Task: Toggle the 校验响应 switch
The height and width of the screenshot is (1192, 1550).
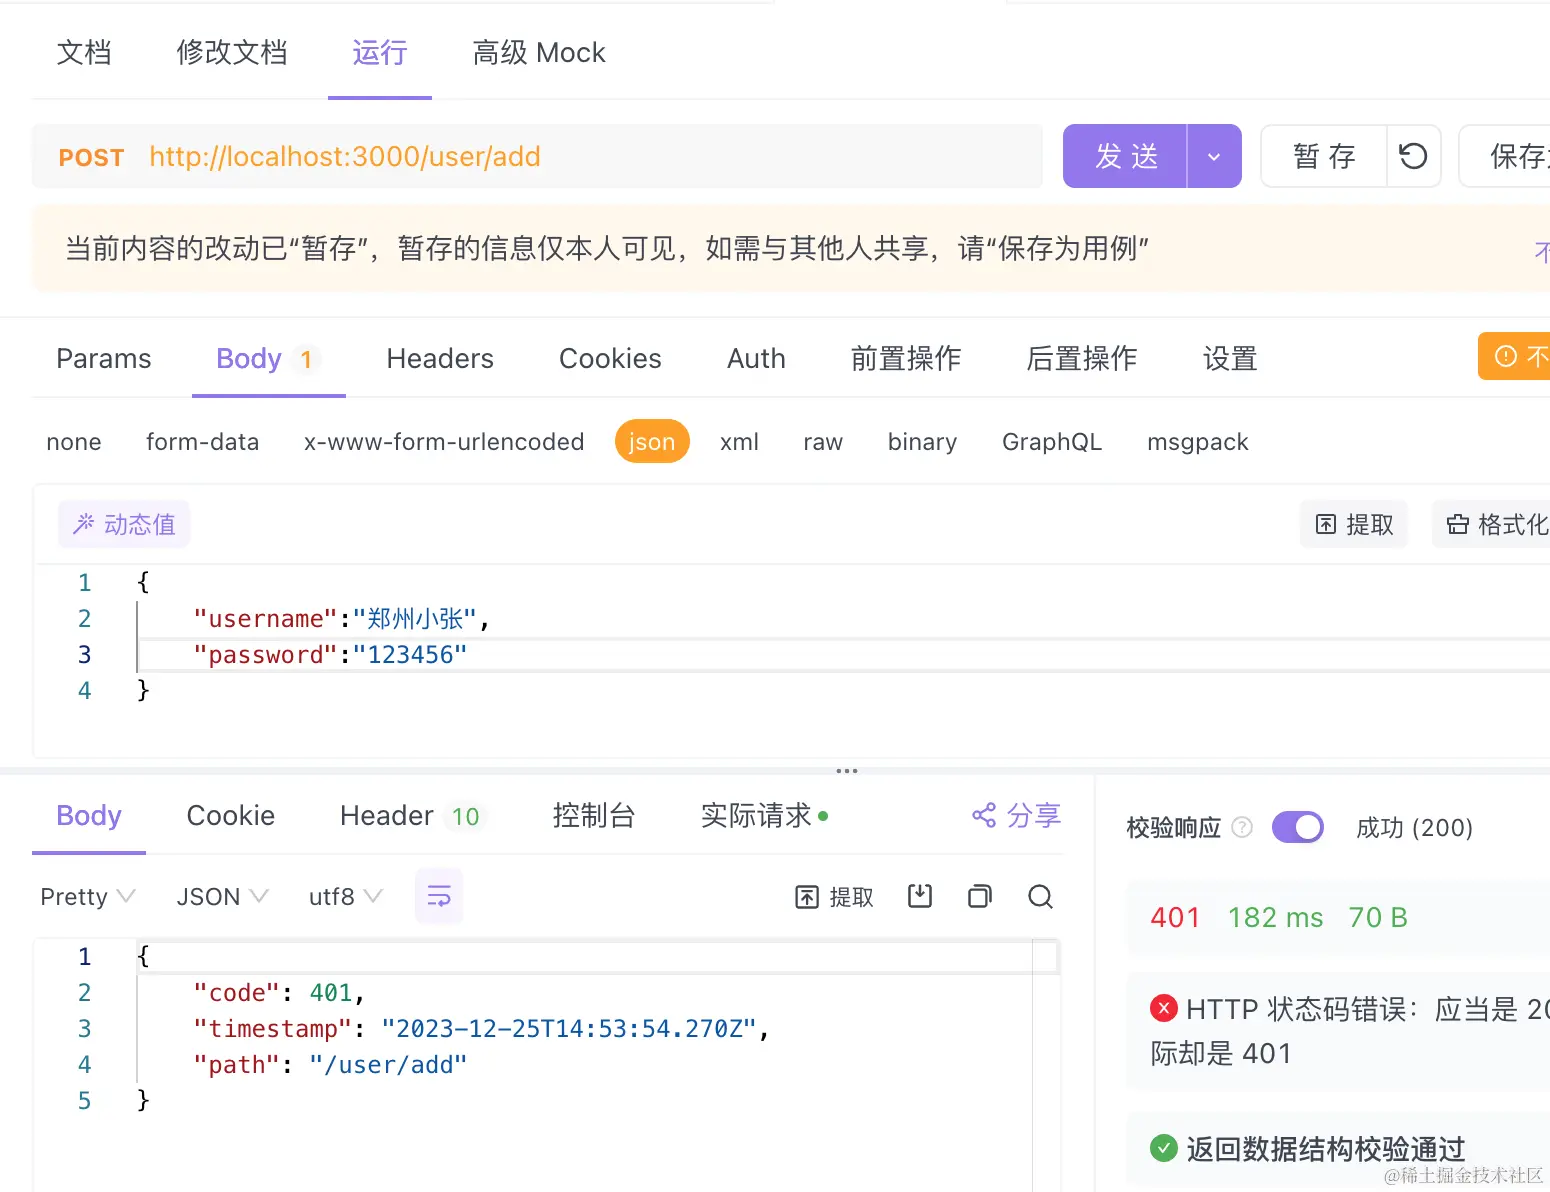Action: (1298, 827)
